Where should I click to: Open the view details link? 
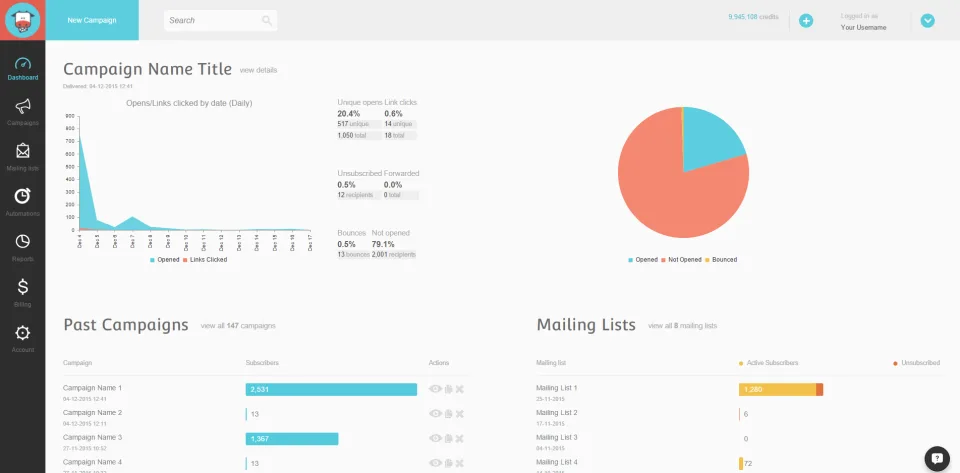tap(258, 70)
